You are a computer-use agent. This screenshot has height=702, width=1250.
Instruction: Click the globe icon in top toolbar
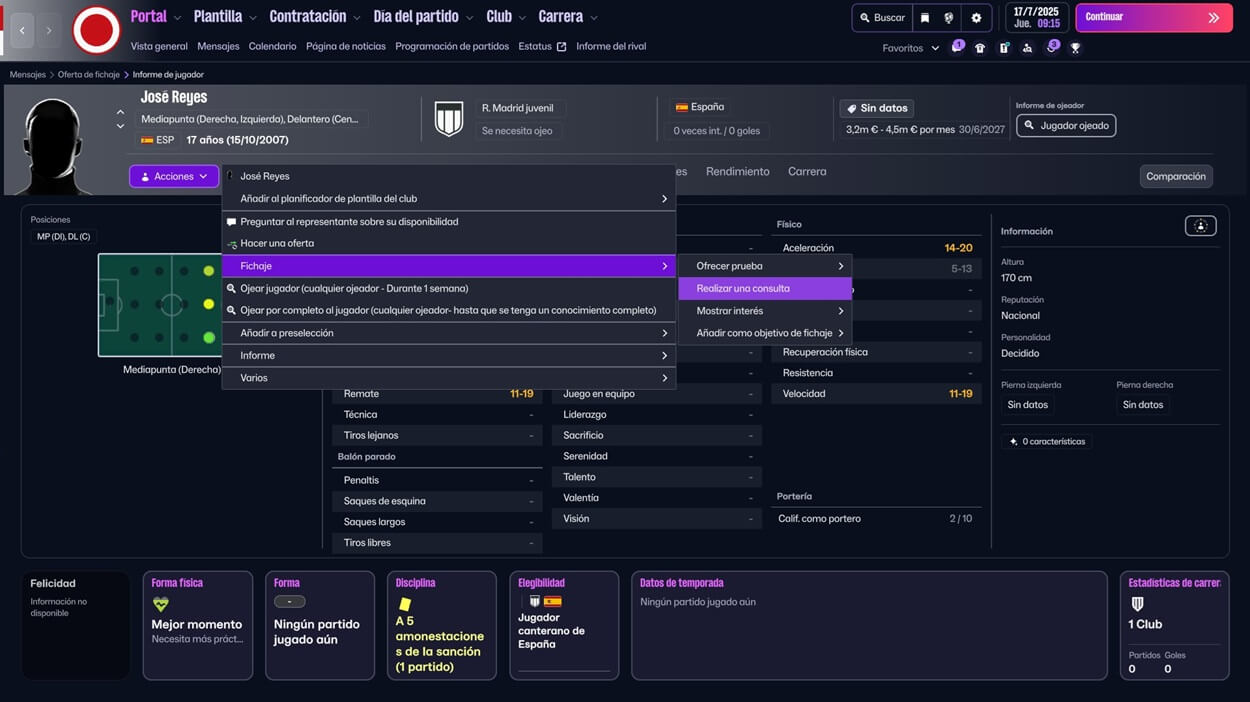pos(950,18)
